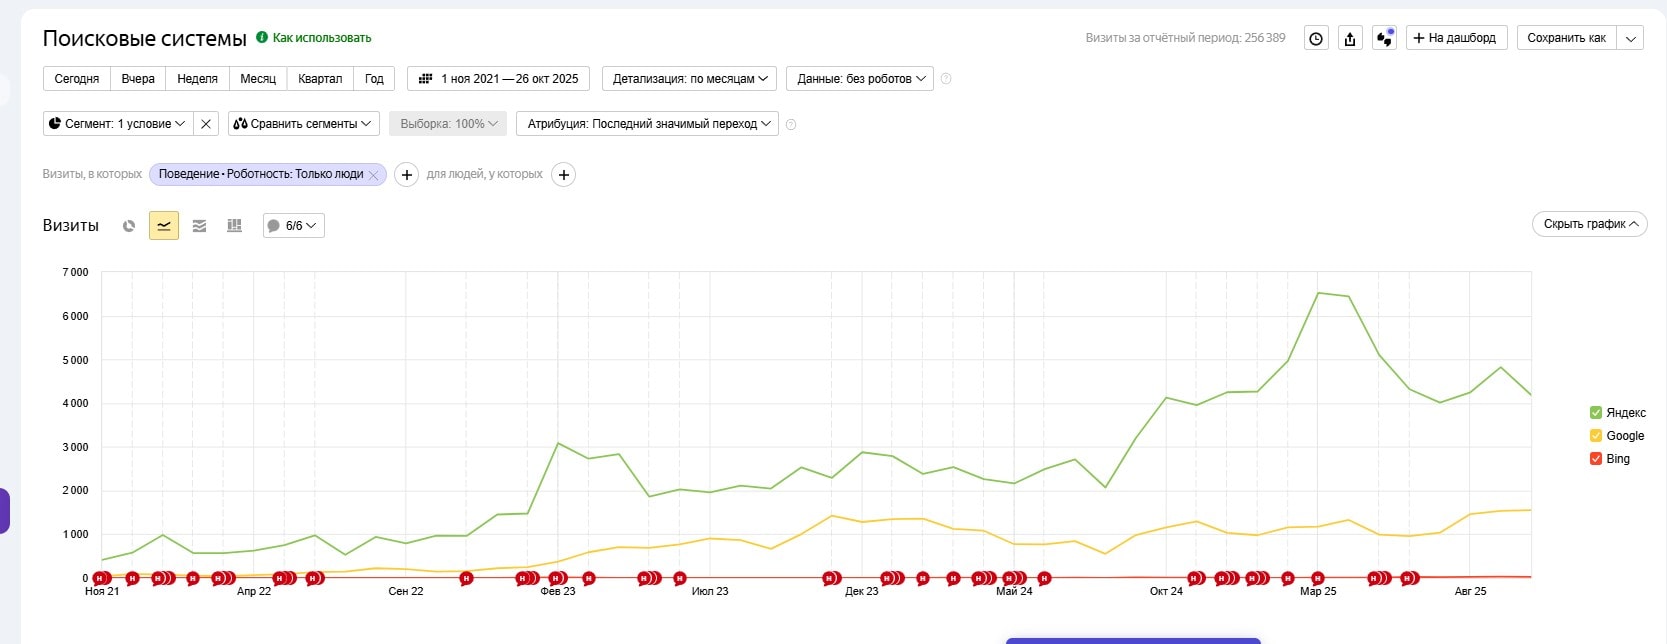Screen dimensions: 1667x644
Task: Select the Квартал period tab
Action: click(320, 79)
